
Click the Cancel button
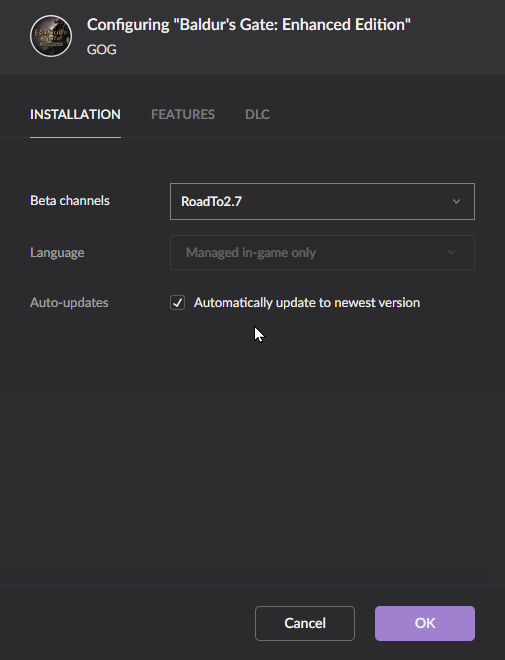tap(305, 623)
